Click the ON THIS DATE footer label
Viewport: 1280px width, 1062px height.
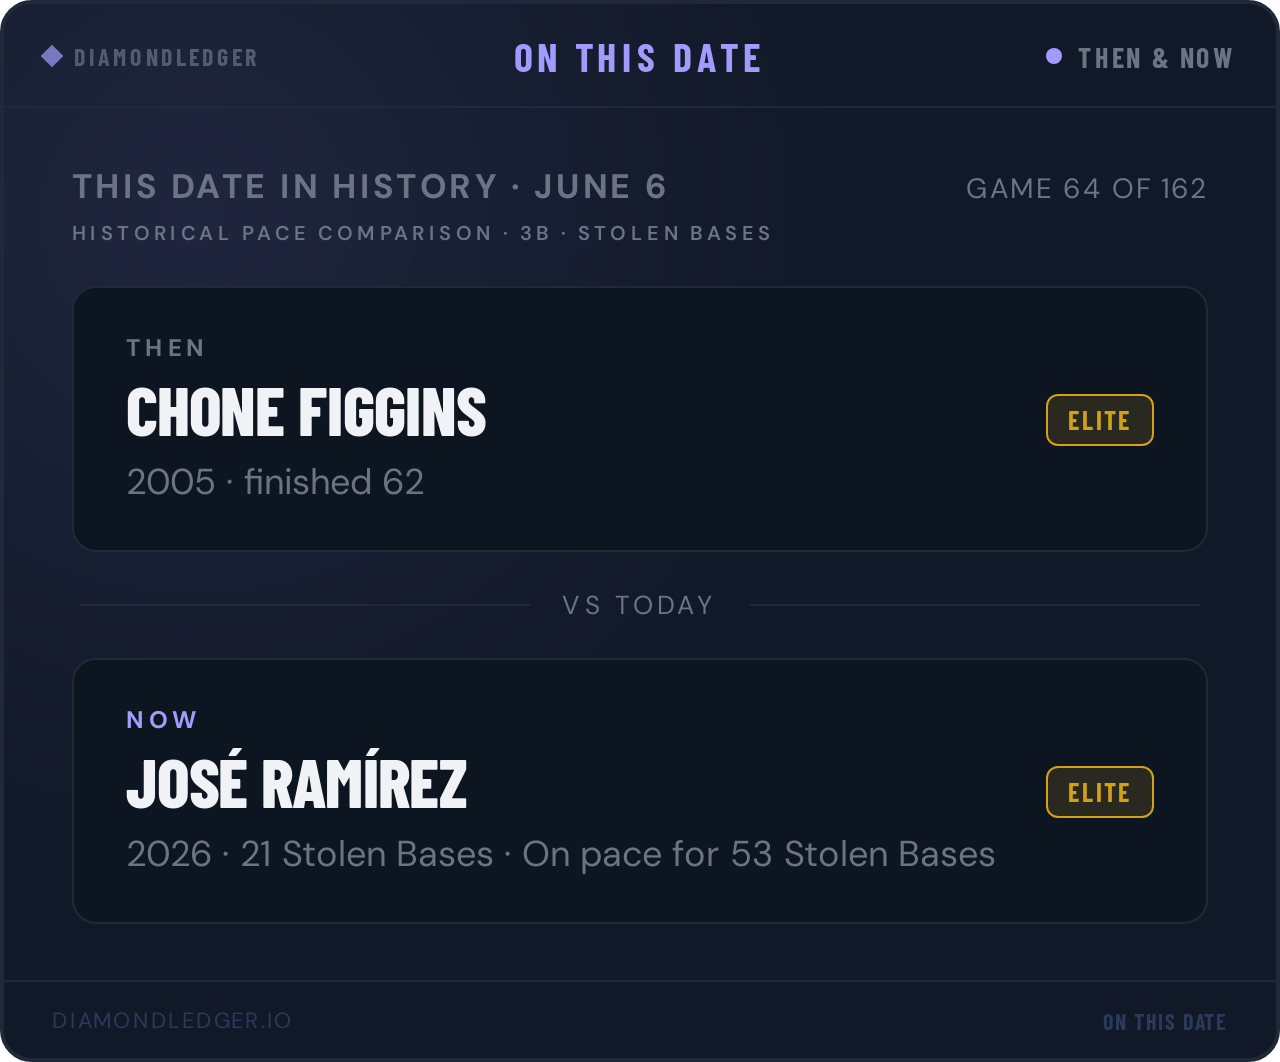coord(1165,1022)
